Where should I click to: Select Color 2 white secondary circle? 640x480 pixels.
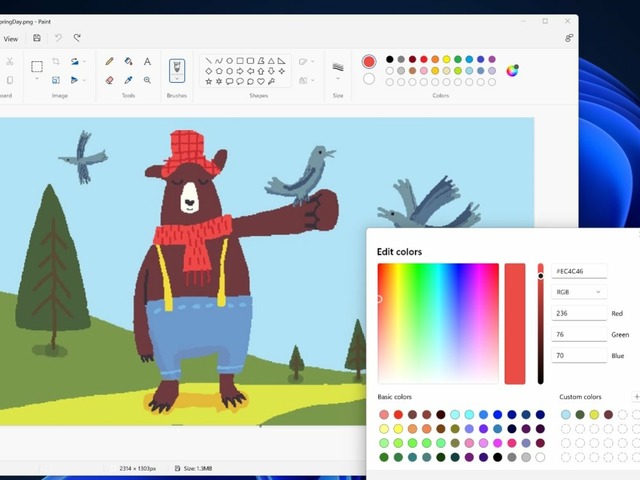tap(369, 79)
